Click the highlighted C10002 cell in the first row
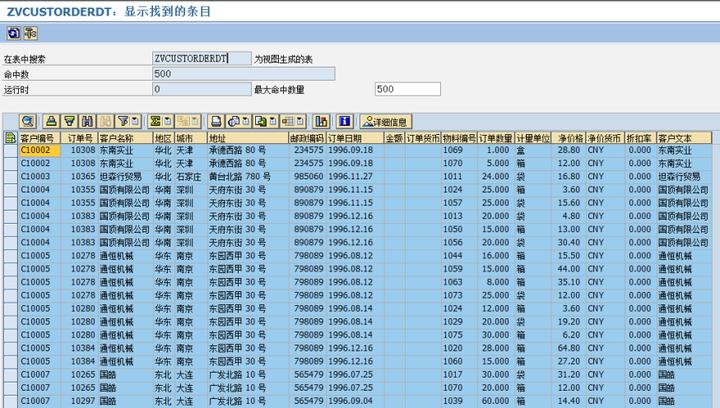The width and height of the screenshot is (720, 408). click(39, 150)
